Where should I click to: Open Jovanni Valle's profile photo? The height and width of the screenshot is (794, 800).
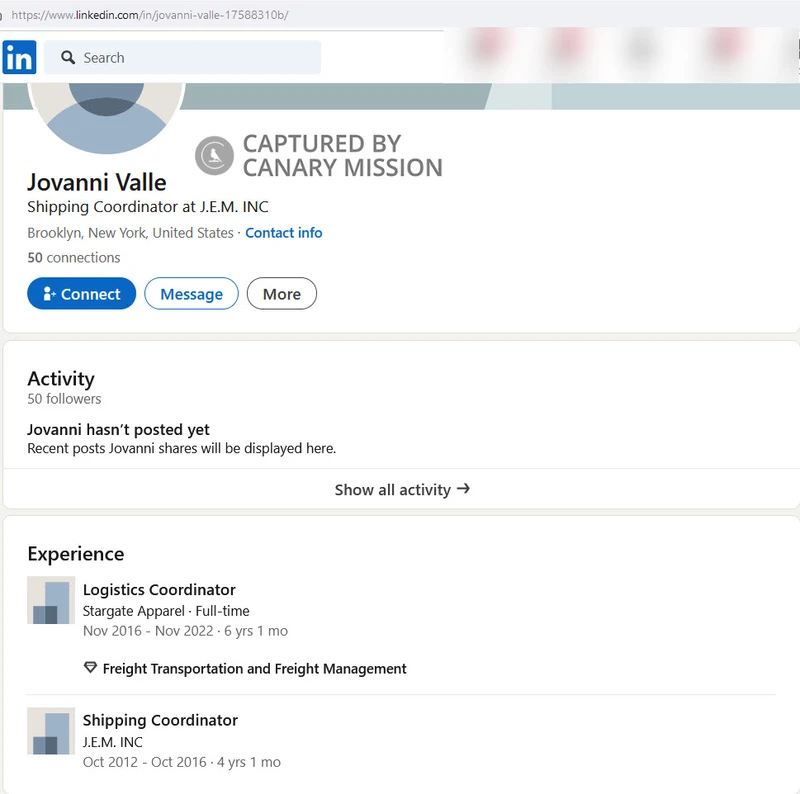pos(106,117)
